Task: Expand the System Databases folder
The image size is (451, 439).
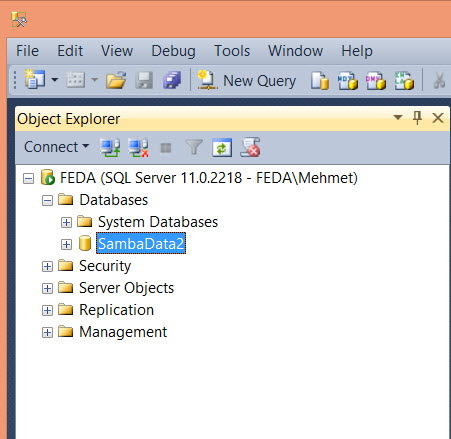Action: [x=66, y=222]
